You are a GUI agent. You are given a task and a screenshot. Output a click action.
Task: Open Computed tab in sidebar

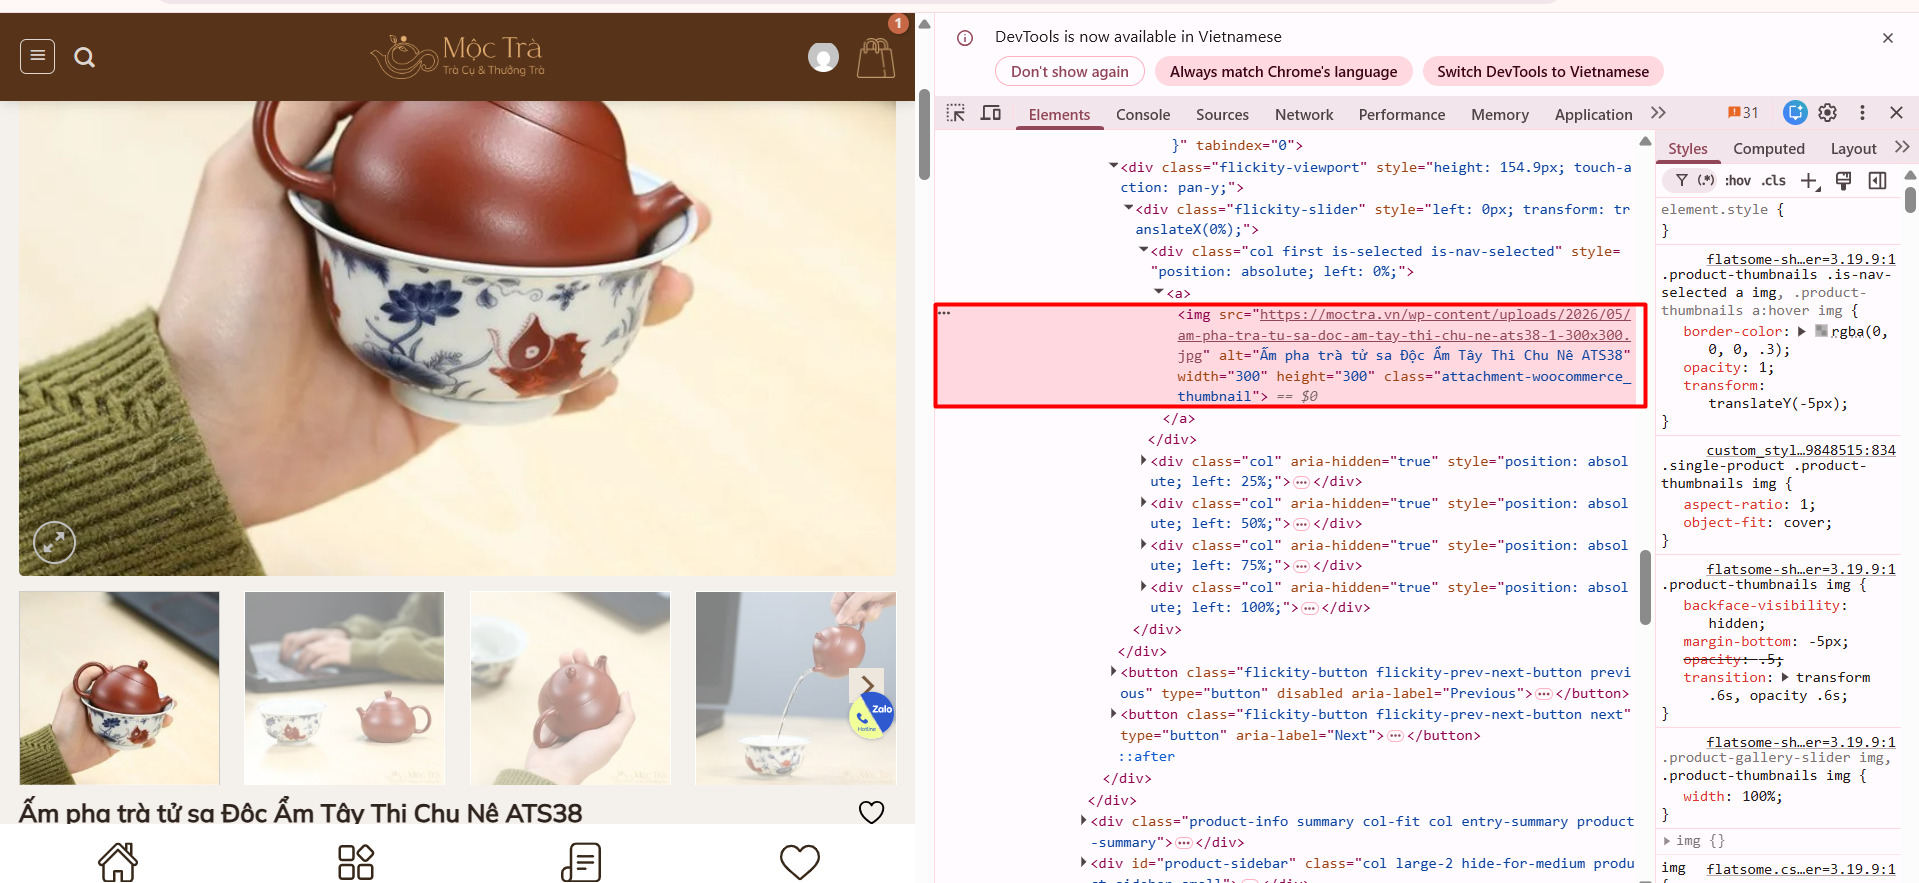[1768, 149]
